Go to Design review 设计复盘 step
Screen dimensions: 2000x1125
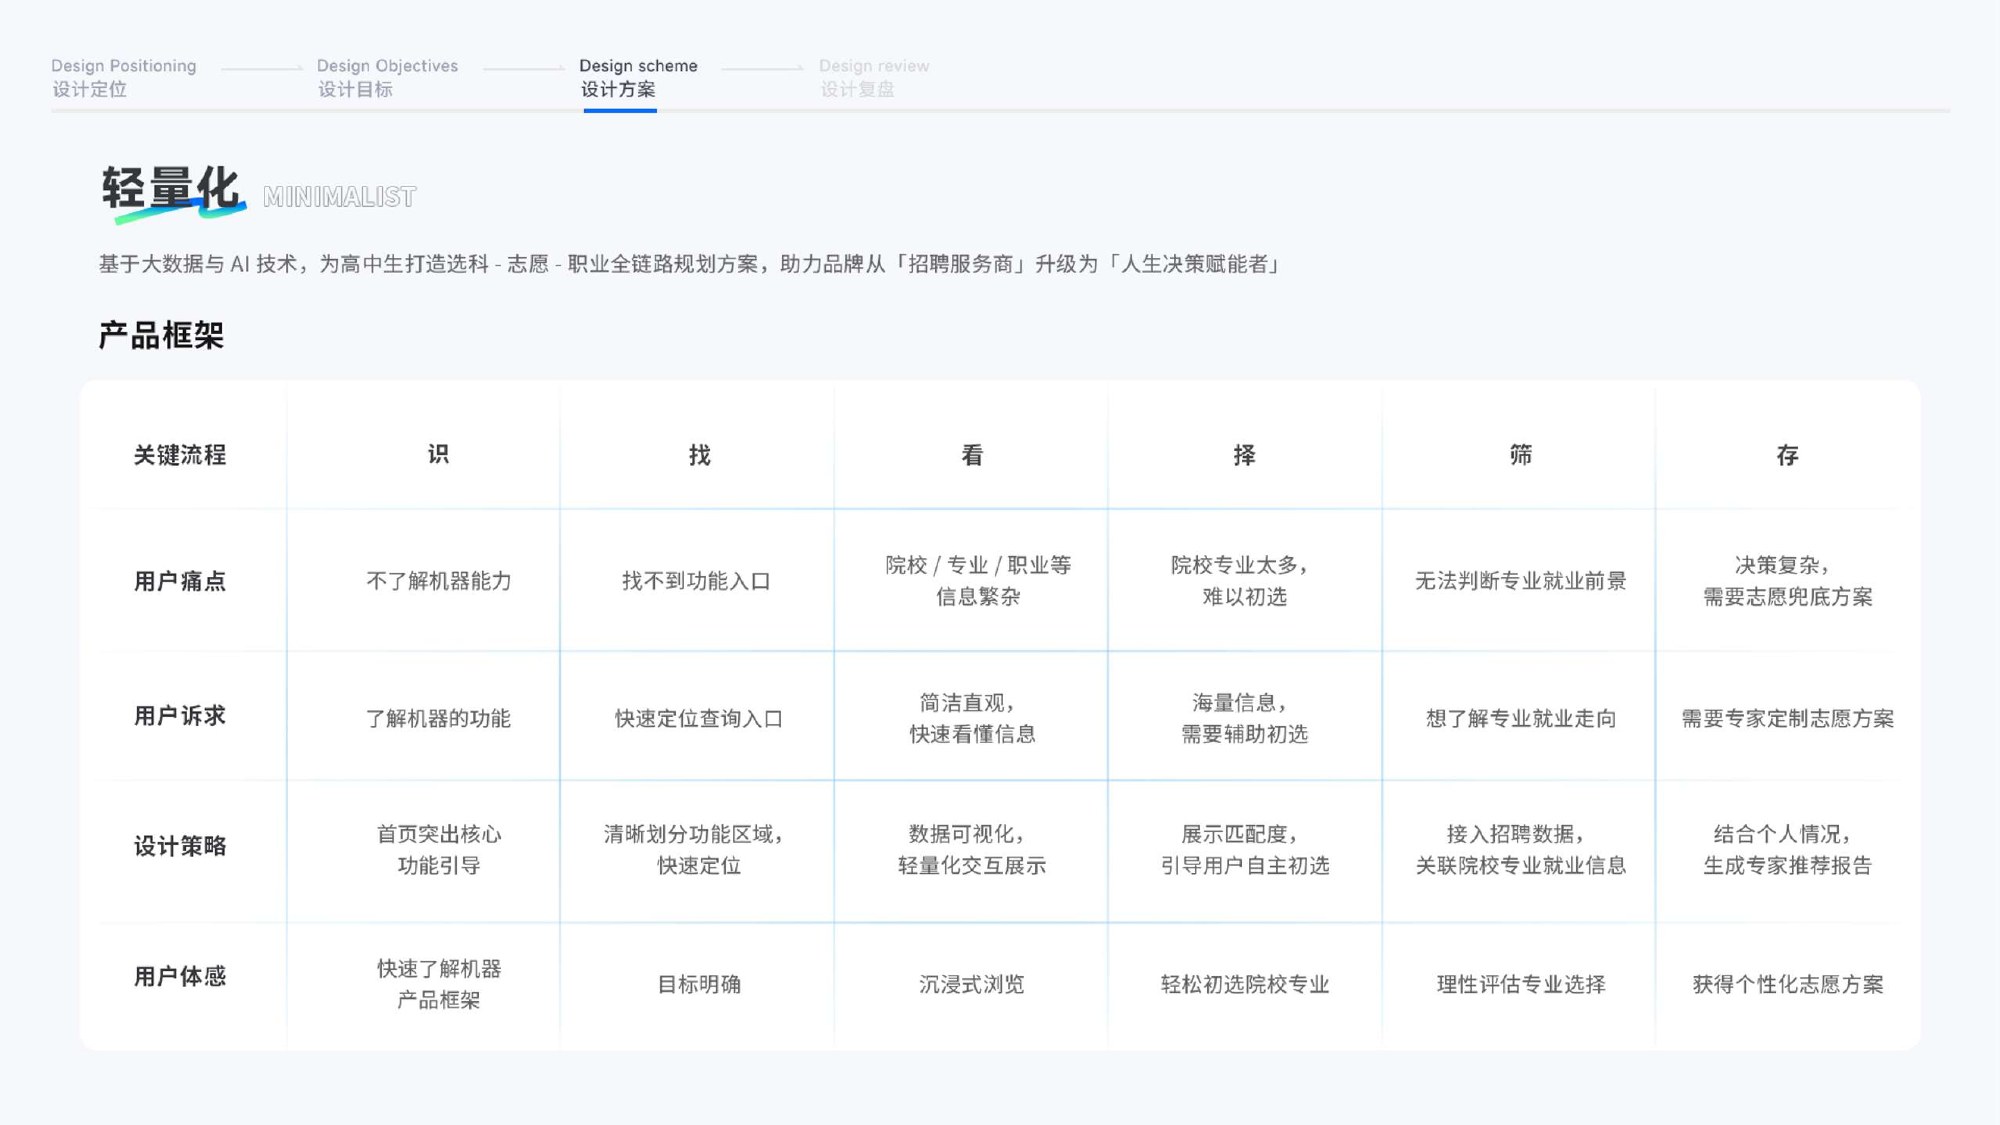874,78
